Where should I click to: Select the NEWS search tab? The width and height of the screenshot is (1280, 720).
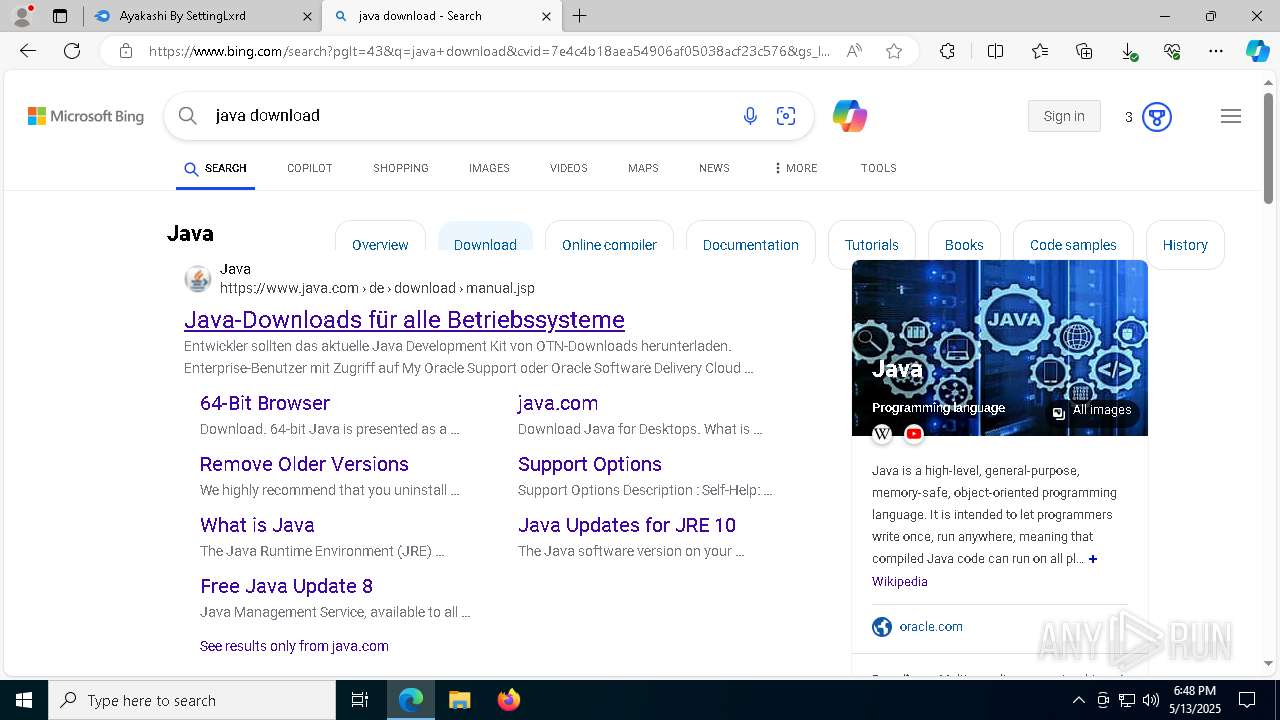714,168
